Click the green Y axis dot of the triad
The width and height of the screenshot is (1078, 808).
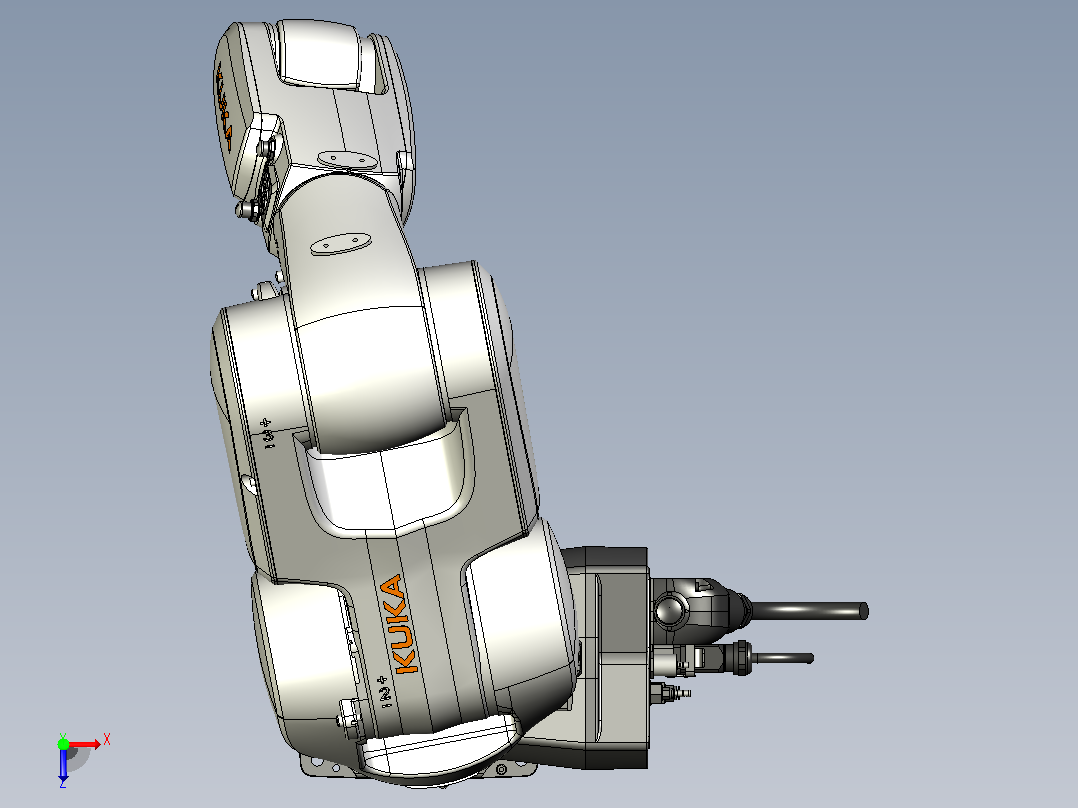tap(63, 744)
